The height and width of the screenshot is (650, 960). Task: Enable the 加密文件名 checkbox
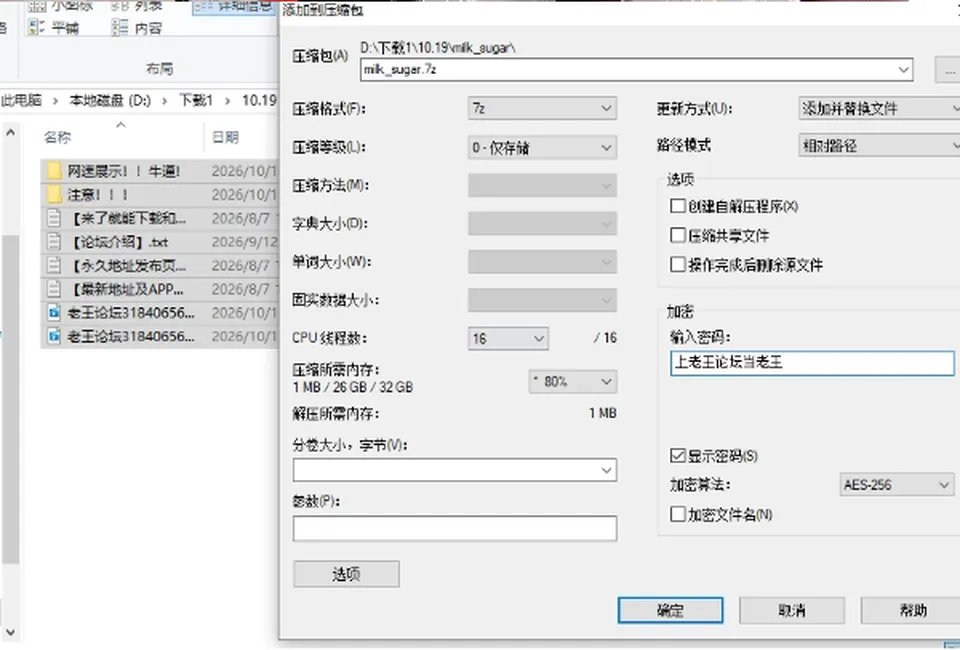678,514
